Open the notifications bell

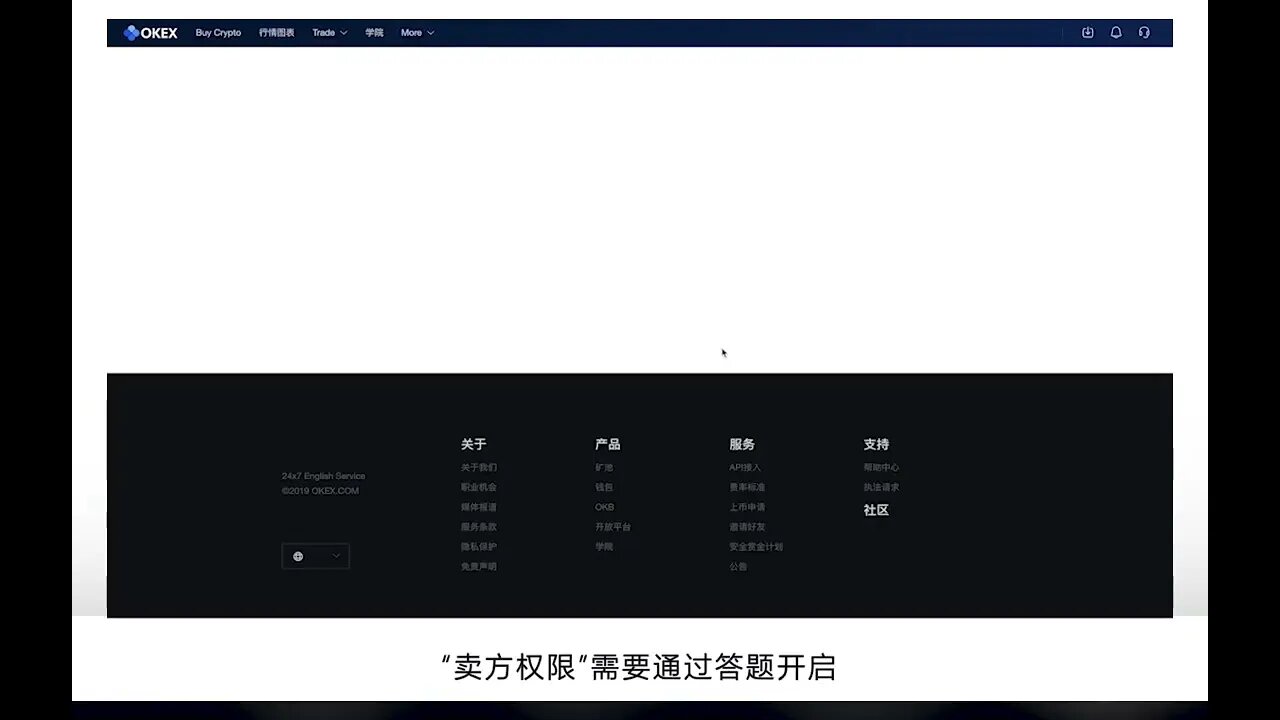coord(1116,33)
